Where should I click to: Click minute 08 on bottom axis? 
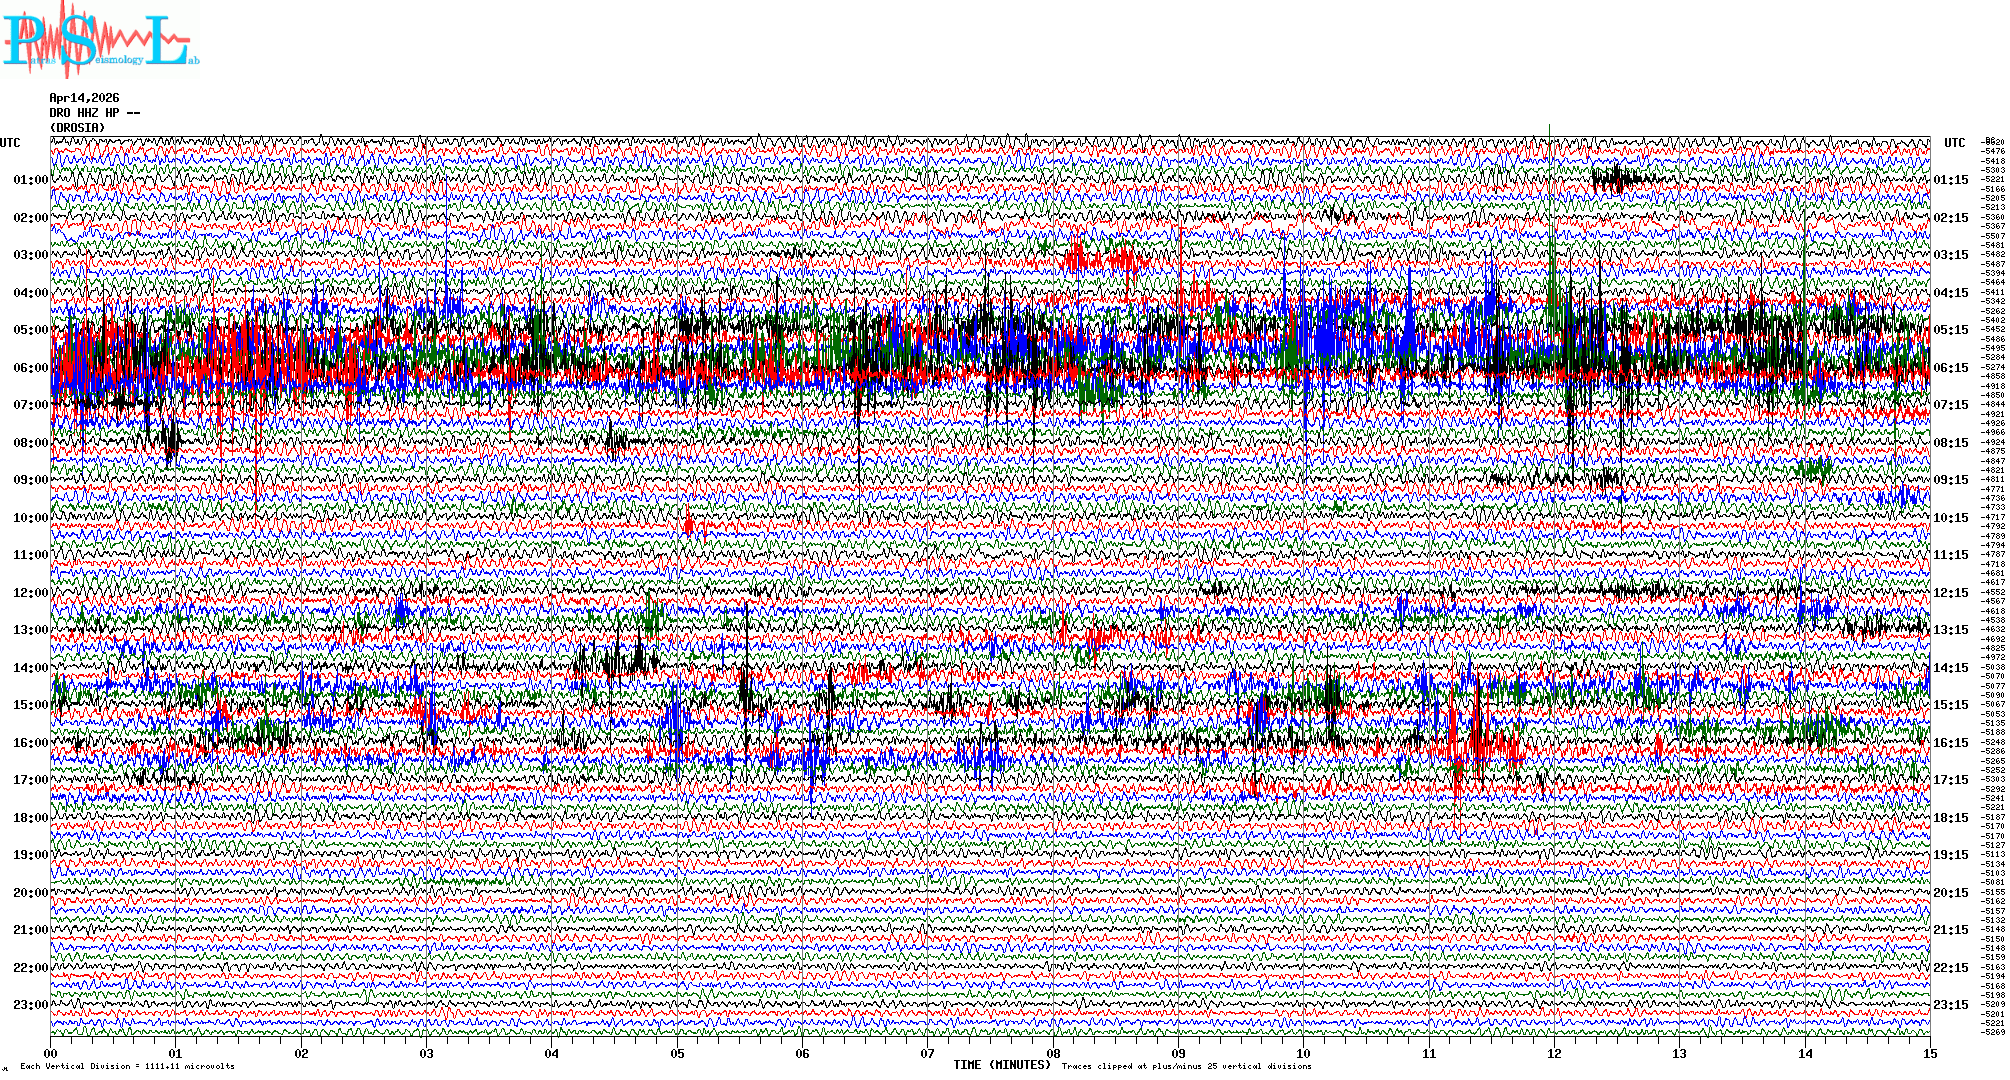[1053, 1054]
